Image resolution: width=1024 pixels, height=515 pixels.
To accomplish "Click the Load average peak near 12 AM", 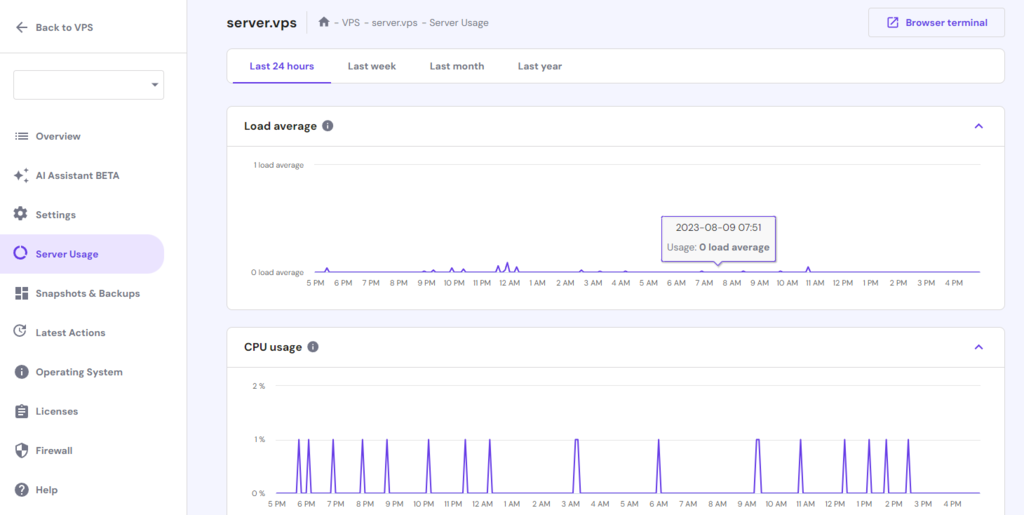I will (508, 265).
